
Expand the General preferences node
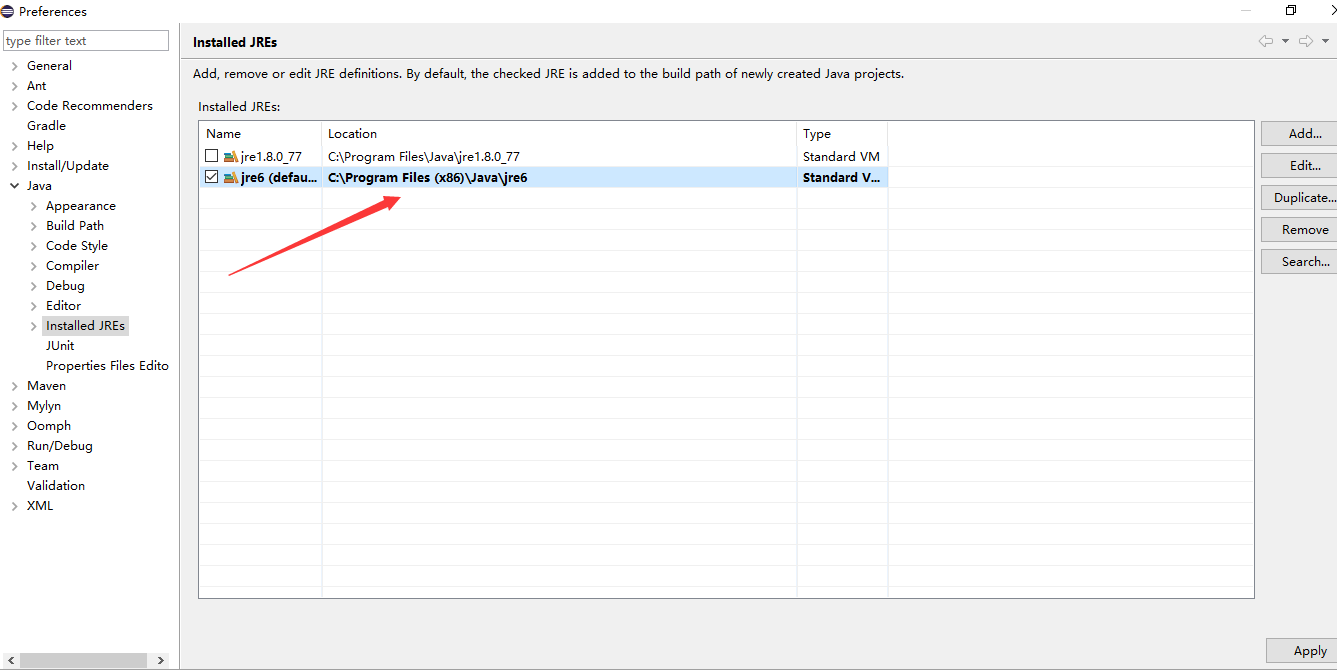pyautogui.click(x=14, y=66)
